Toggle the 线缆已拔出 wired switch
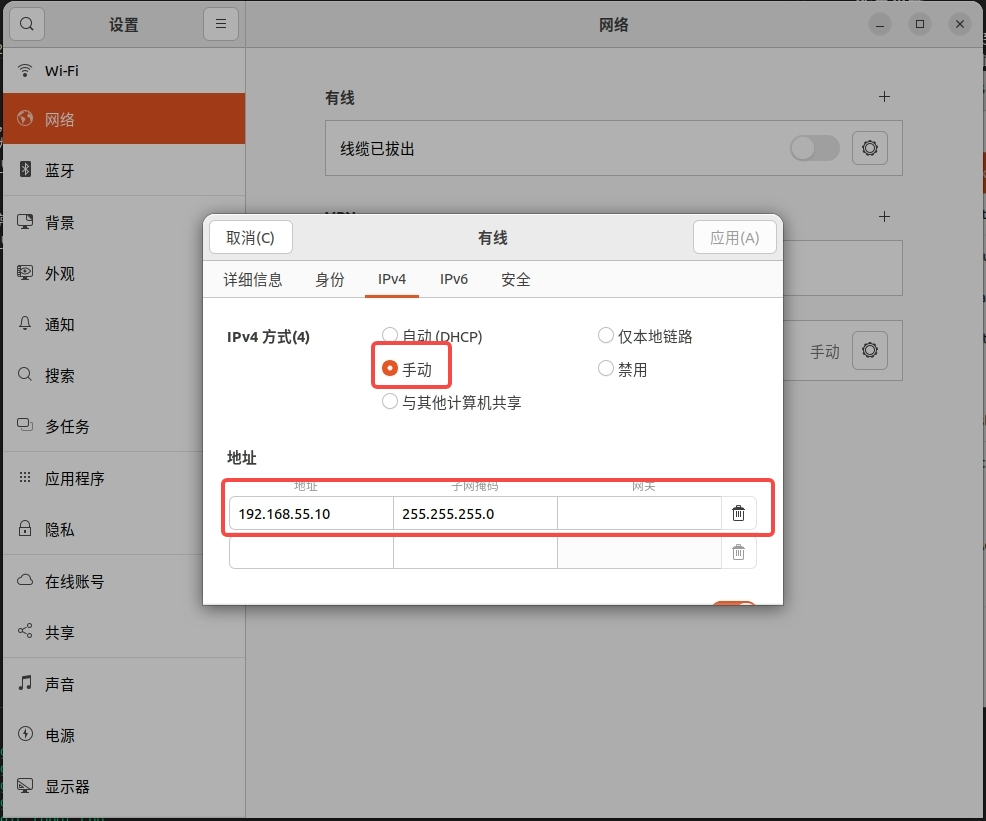The image size is (986, 821). click(x=815, y=148)
